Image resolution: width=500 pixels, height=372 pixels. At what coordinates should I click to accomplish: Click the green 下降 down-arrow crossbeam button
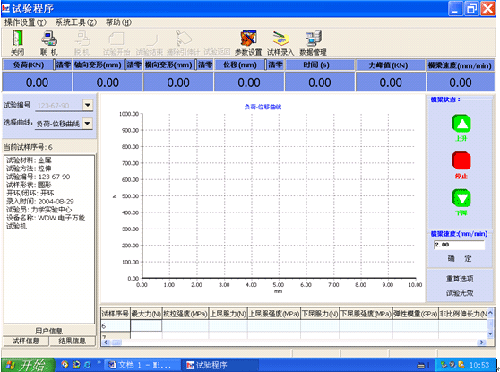pyautogui.click(x=461, y=198)
